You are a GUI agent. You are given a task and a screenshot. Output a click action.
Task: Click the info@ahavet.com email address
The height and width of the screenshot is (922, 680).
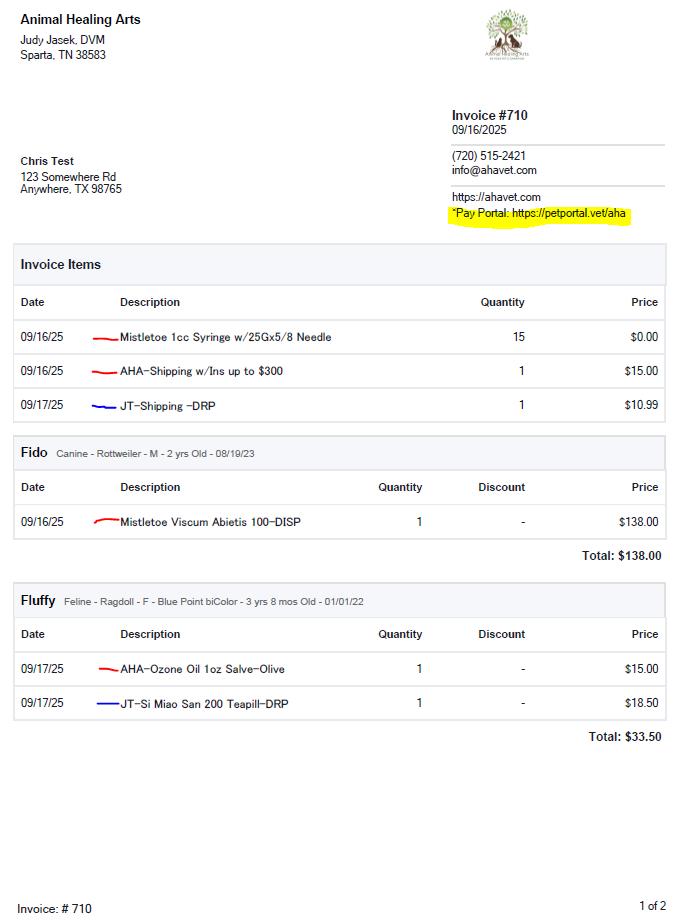[494, 170]
